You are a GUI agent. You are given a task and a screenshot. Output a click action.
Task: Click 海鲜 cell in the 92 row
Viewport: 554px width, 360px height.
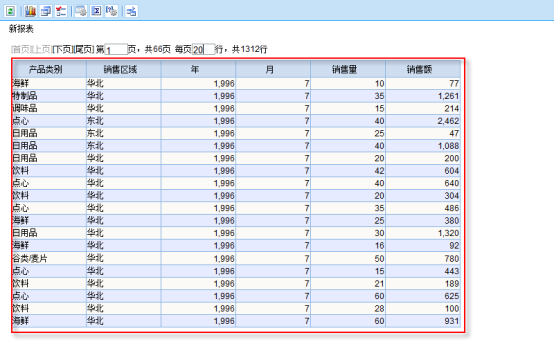49,246
